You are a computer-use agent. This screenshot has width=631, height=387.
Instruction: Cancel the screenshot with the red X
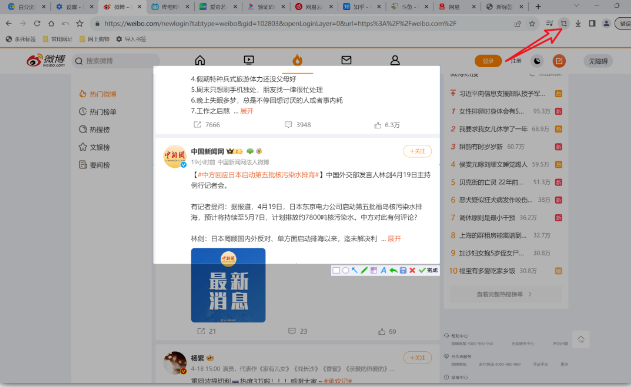[x=412, y=270]
